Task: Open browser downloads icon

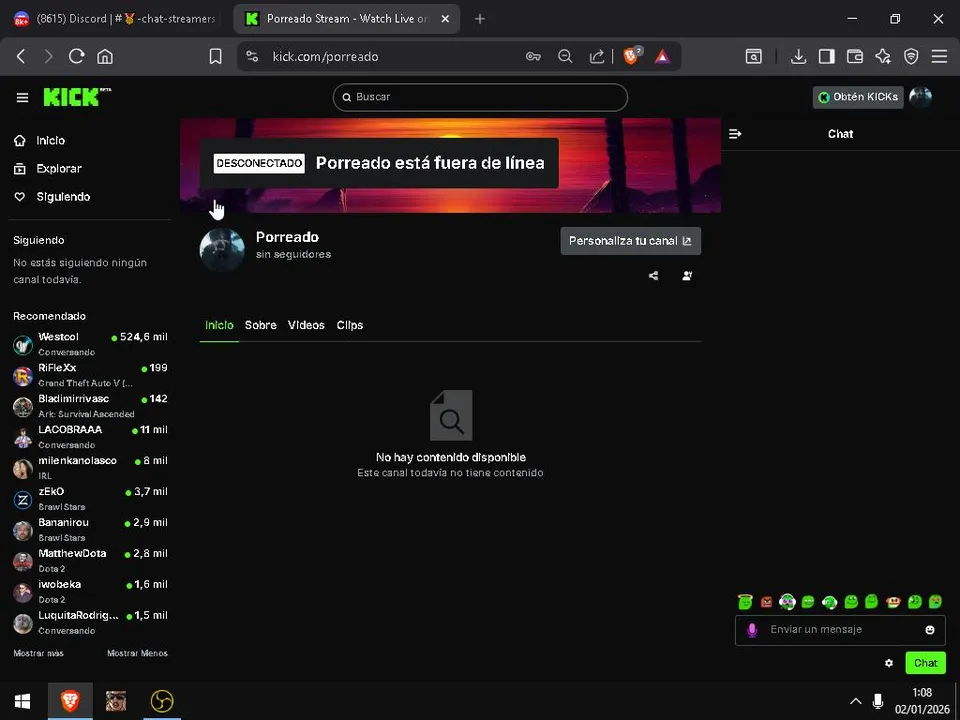Action: tap(798, 56)
